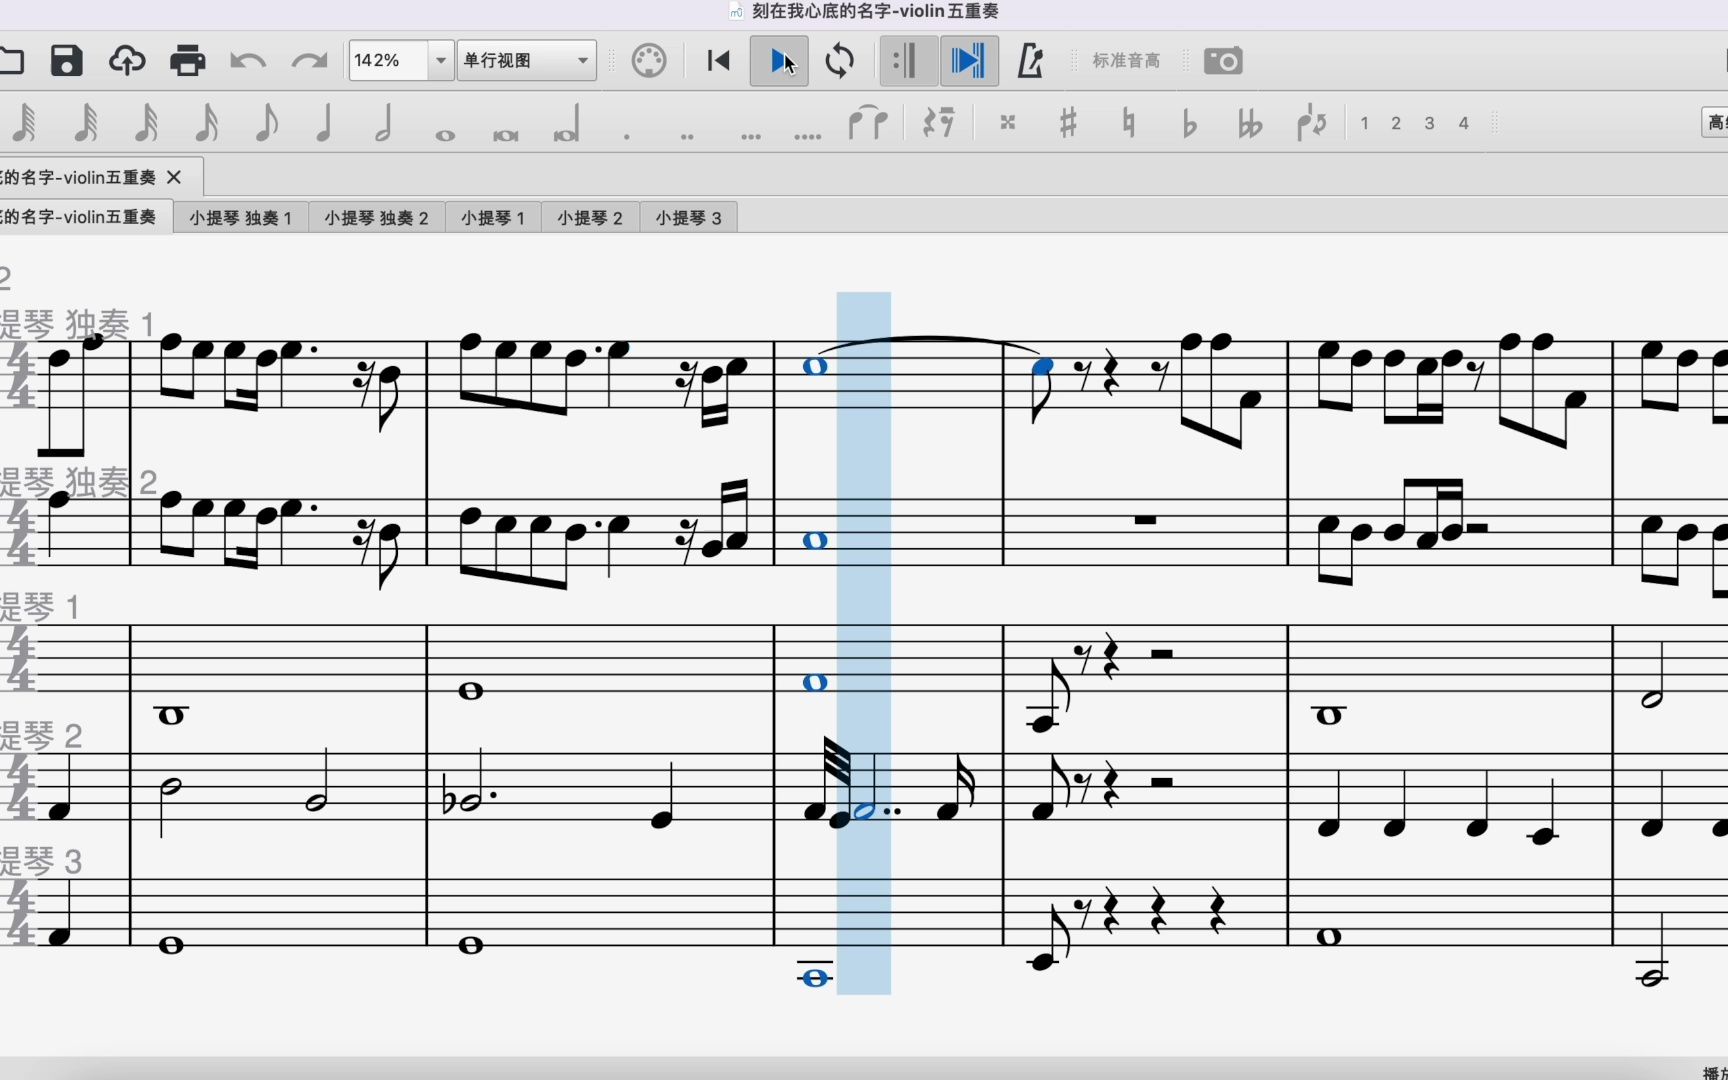Toggle MIDI input button

pos(649,61)
